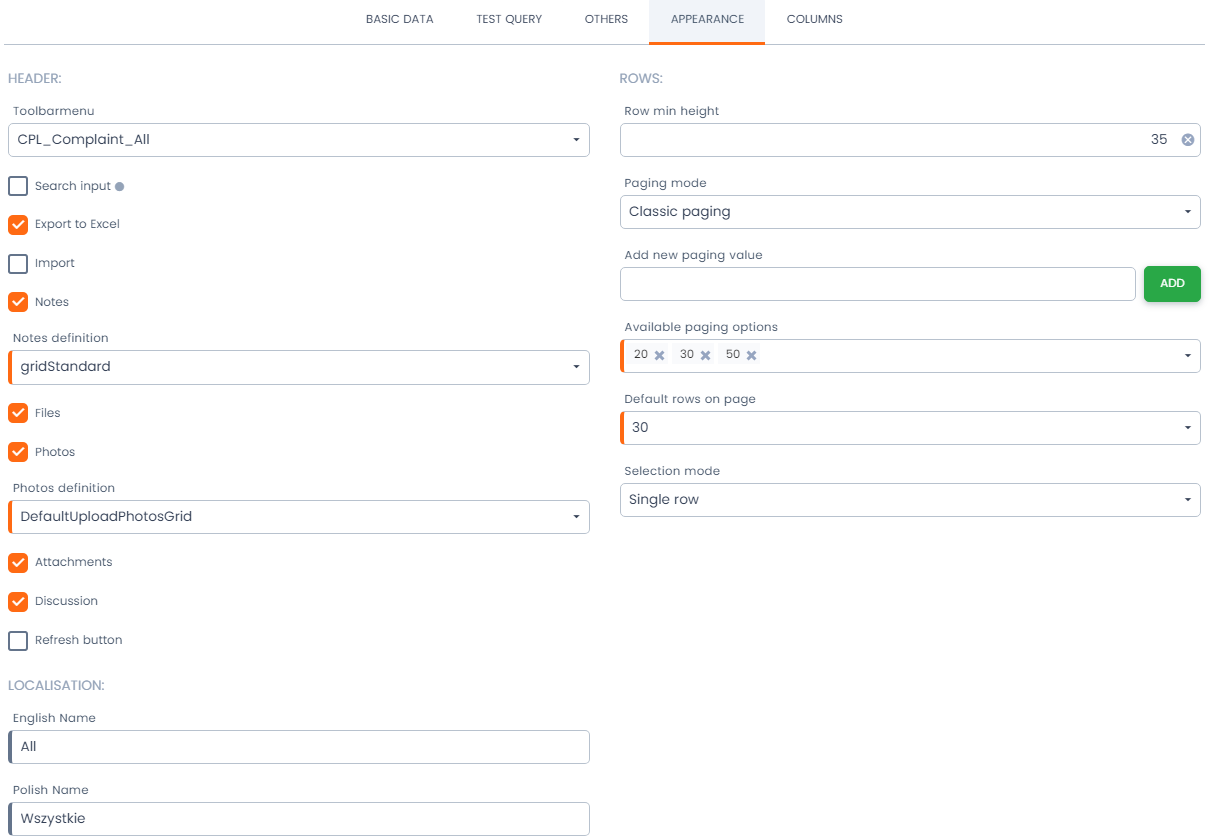The image size is (1218, 837).
Task: Clear the Row min height value
Action: click(x=1187, y=140)
